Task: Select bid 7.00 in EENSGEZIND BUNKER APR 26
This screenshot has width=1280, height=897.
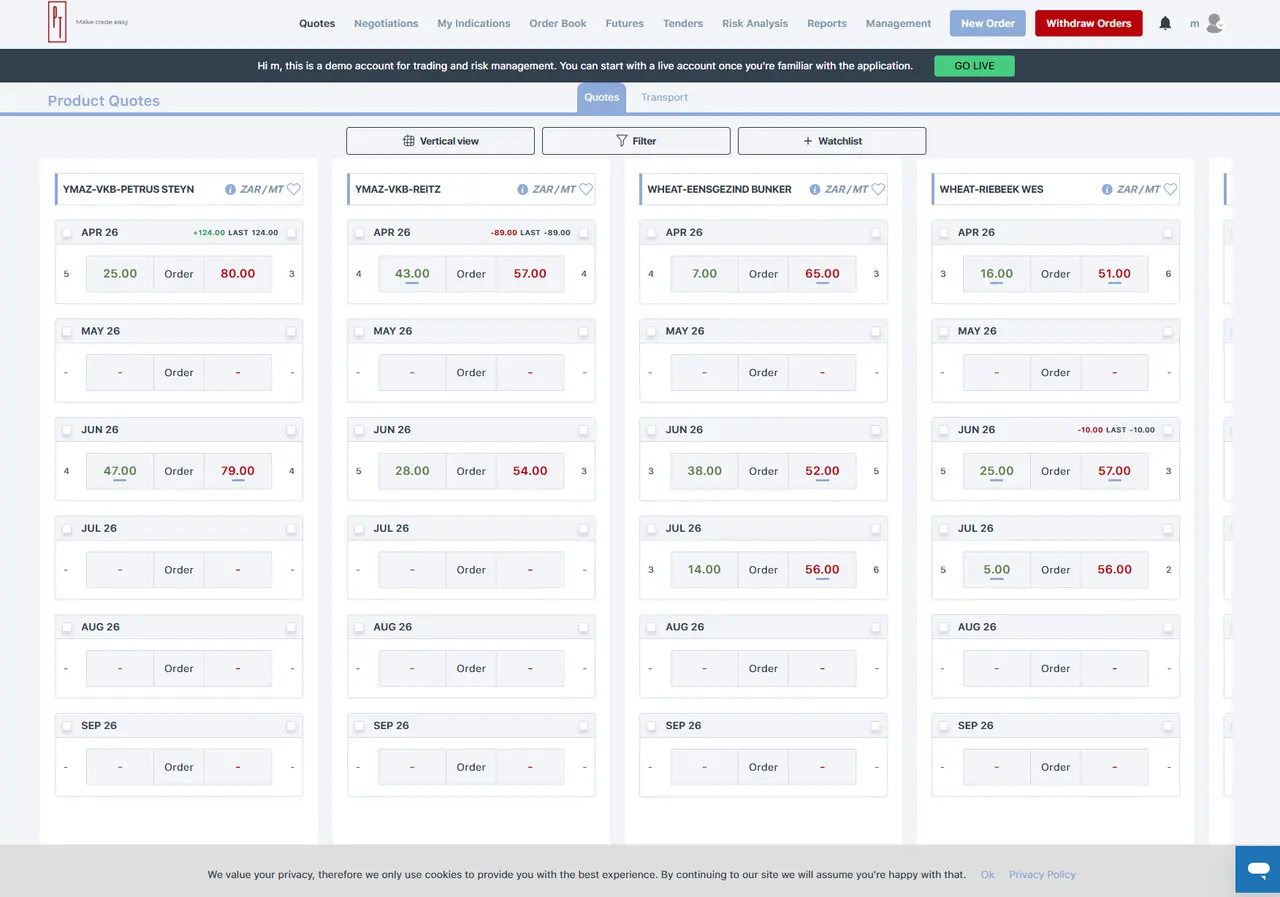Action: (704, 274)
